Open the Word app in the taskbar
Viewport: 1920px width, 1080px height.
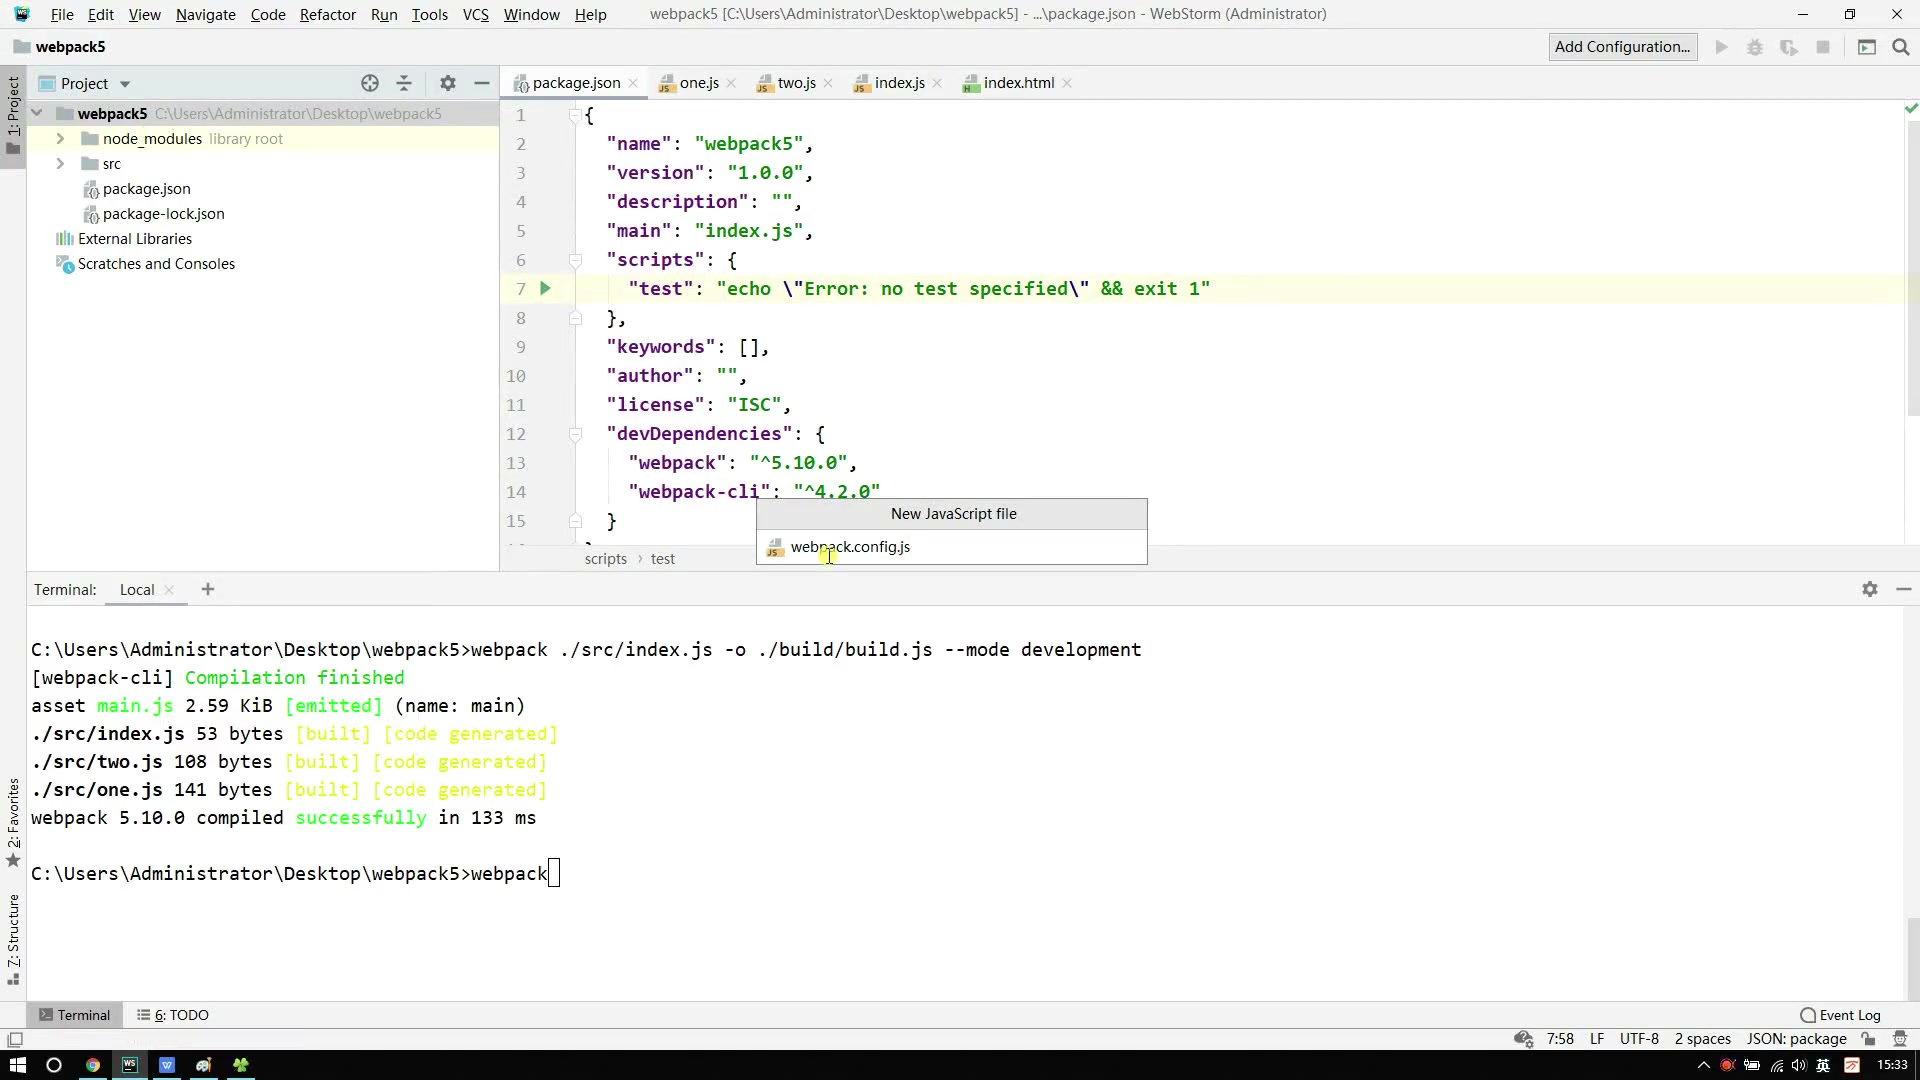[x=167, y=1065]
